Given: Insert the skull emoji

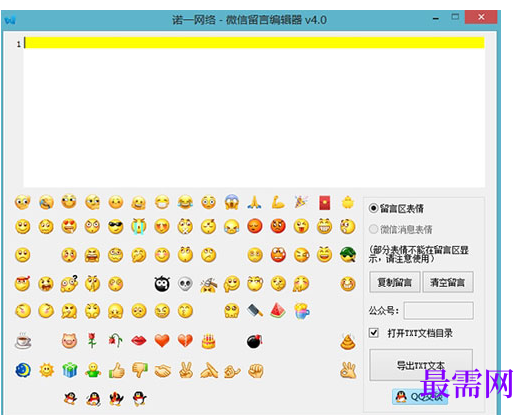Looking at the screenshot, I should pyautogui.click(x=185, y=284).
